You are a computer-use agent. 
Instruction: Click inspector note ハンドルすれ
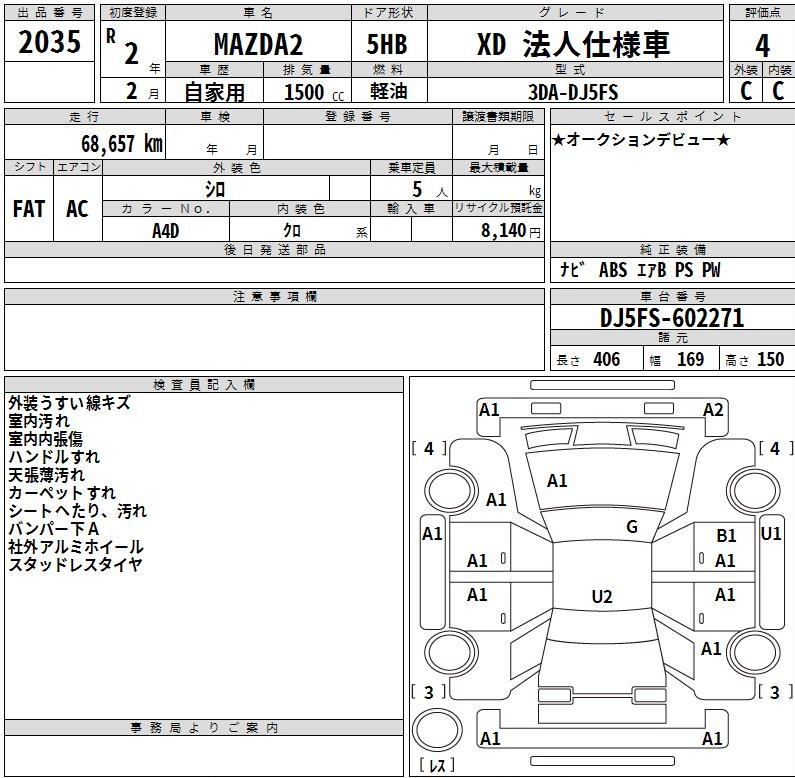coord(54,457)
